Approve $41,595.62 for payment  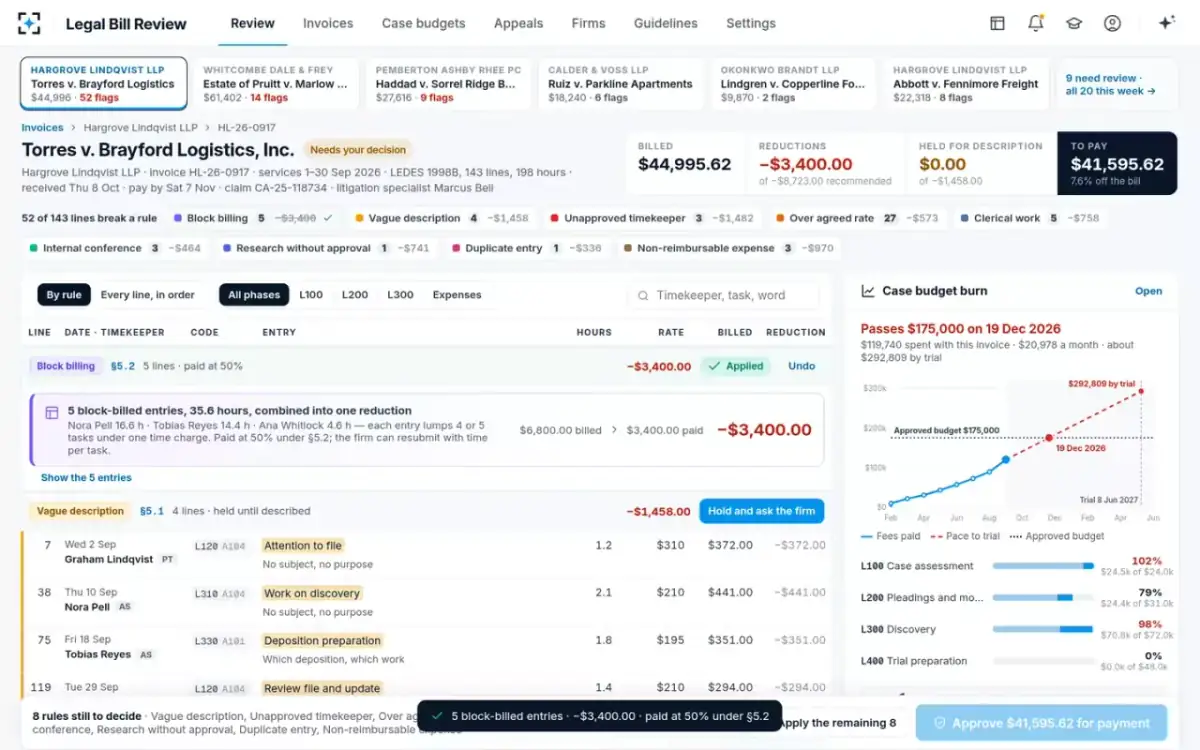1041,723
